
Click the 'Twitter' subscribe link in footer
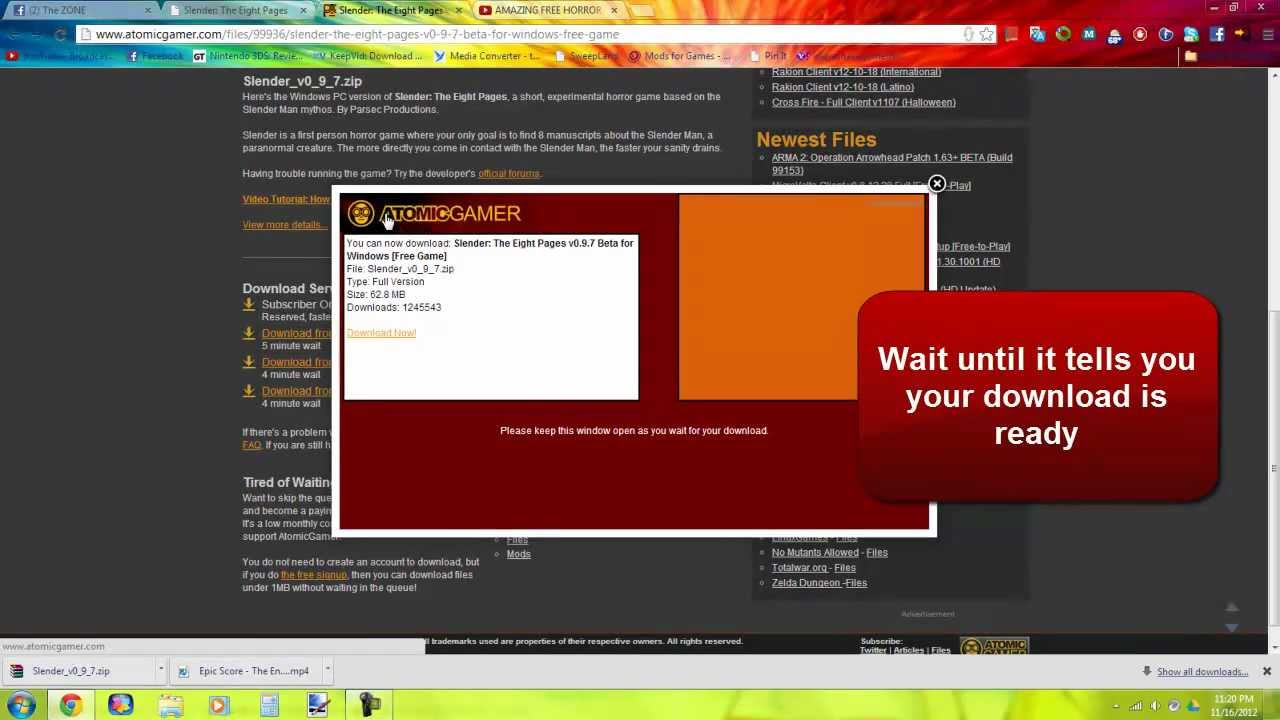[873, 651]
